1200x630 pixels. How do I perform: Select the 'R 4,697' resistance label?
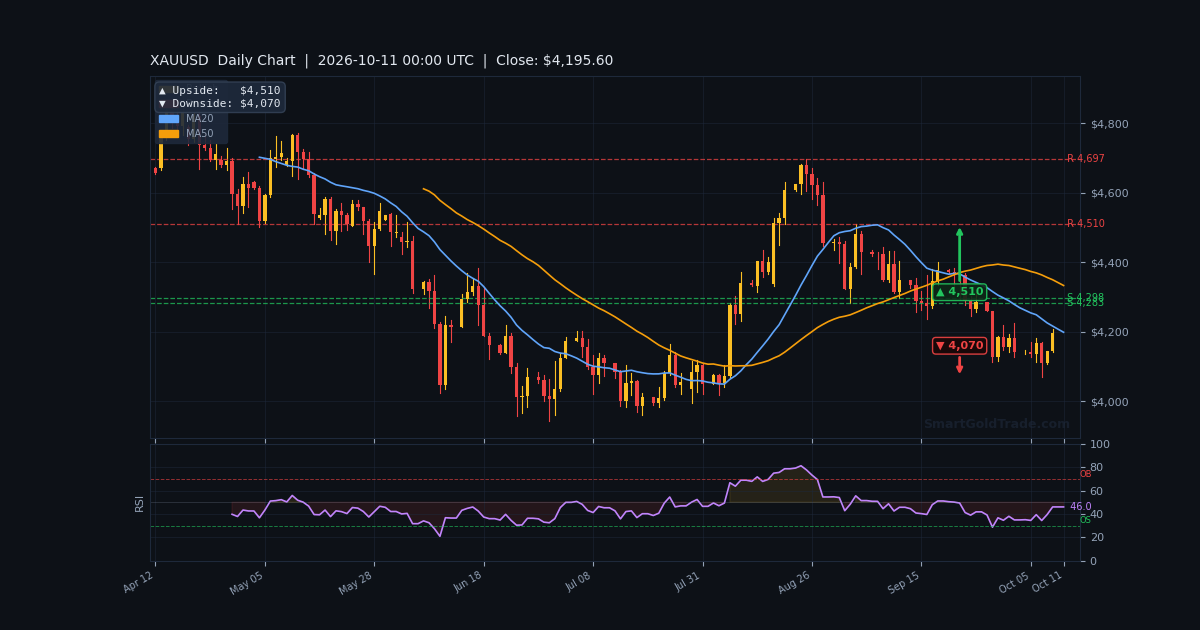[1085, 159]
